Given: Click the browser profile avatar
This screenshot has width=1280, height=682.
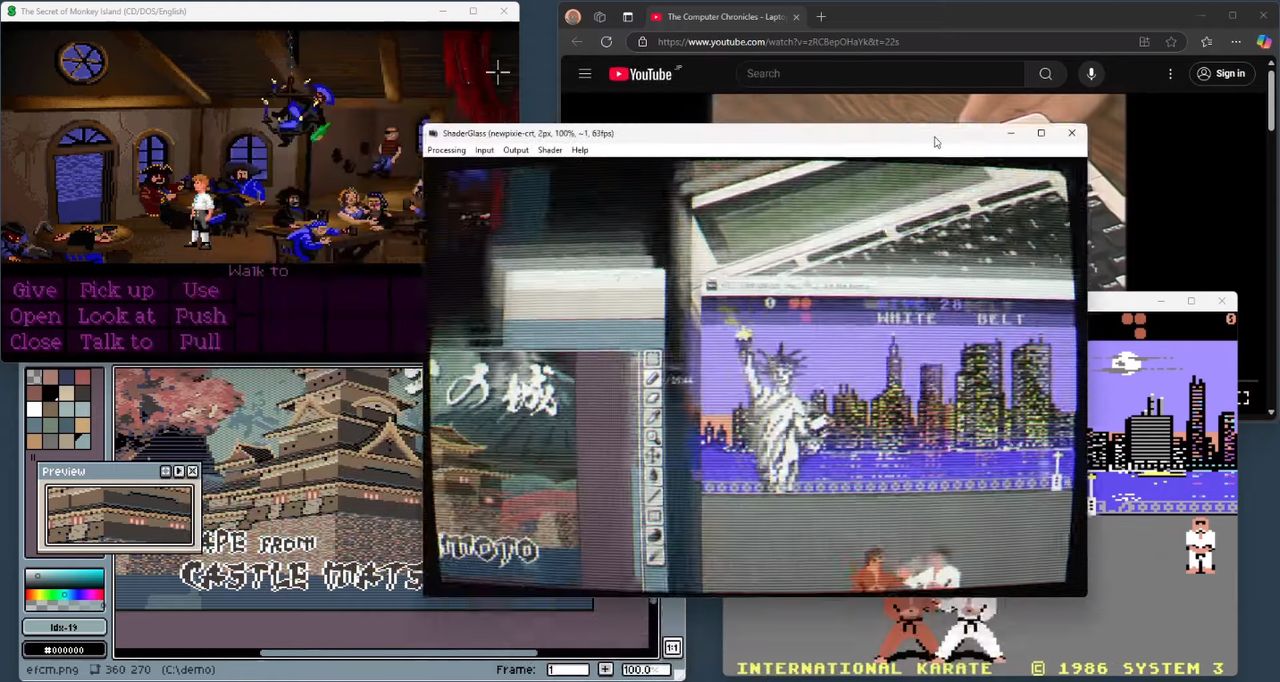Looking at the screenshot, I should pos(573,17).
